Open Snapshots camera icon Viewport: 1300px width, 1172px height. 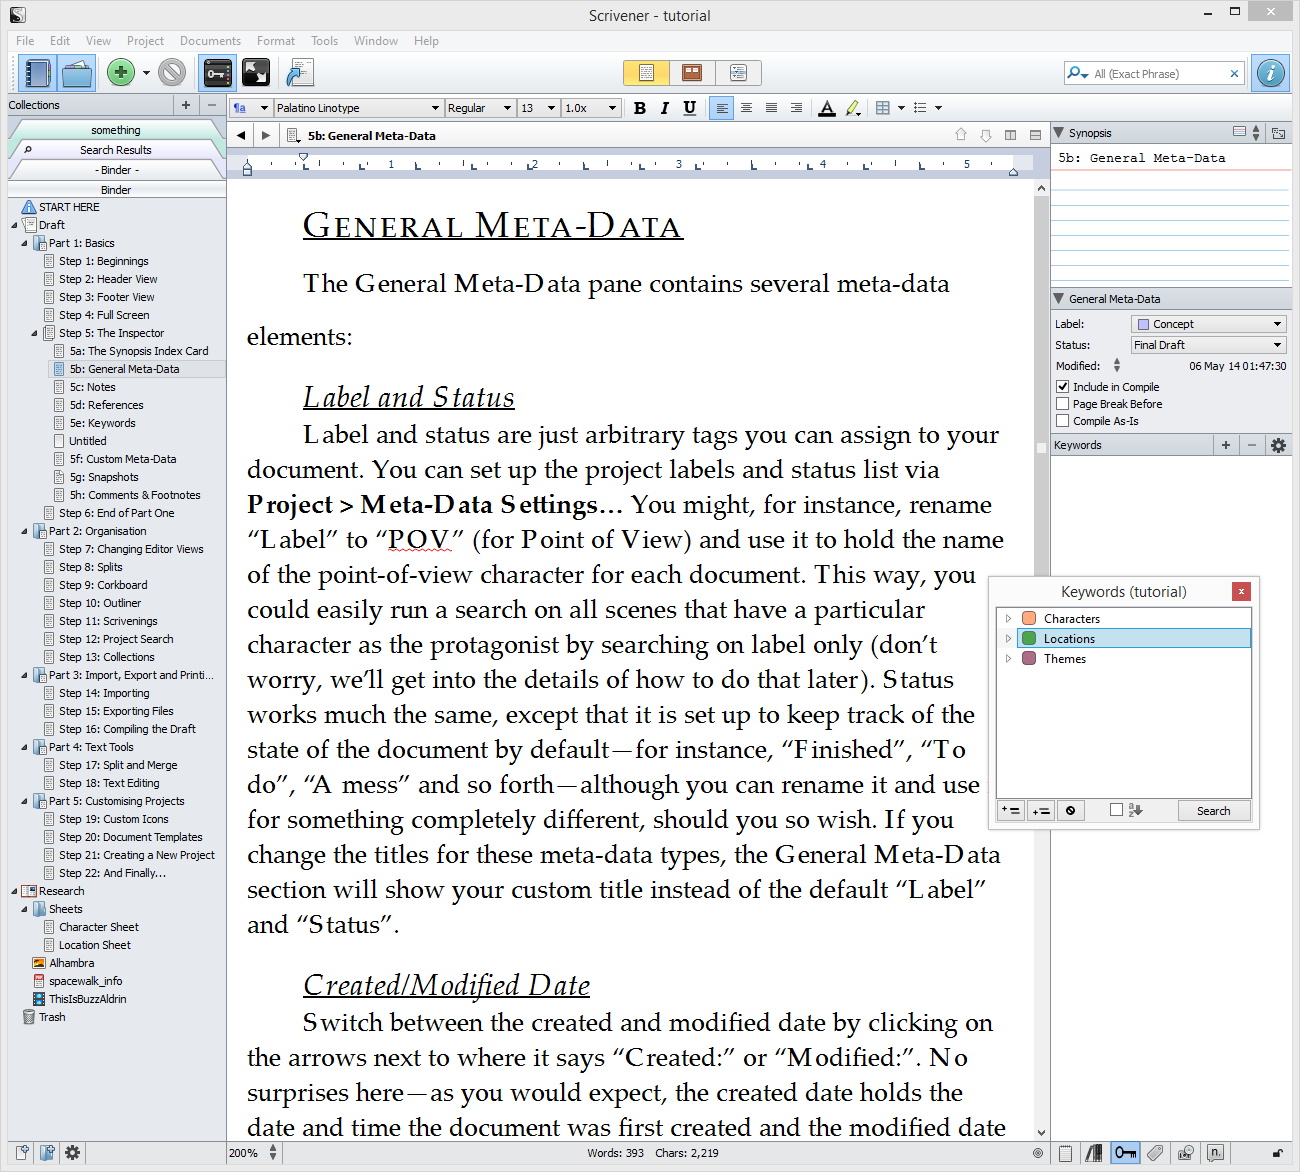click(x=1185, y=1153)
